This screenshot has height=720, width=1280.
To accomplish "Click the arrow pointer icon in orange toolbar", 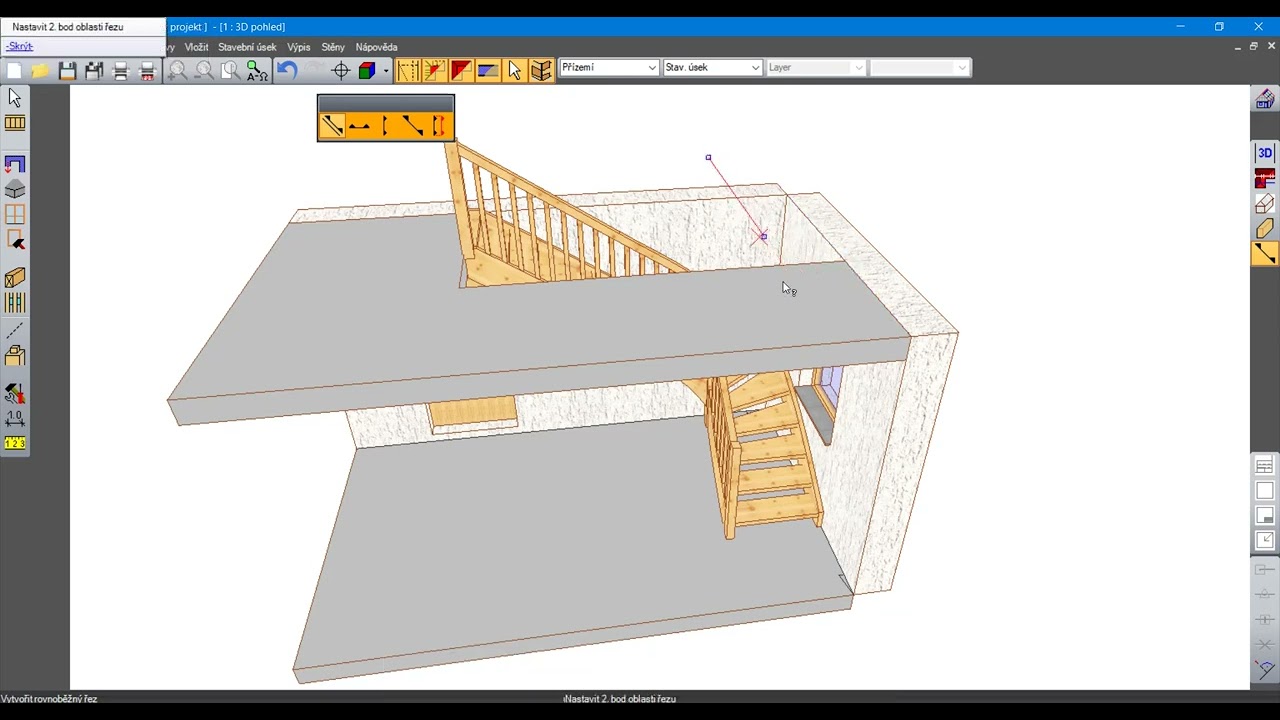I will [515, 70].
